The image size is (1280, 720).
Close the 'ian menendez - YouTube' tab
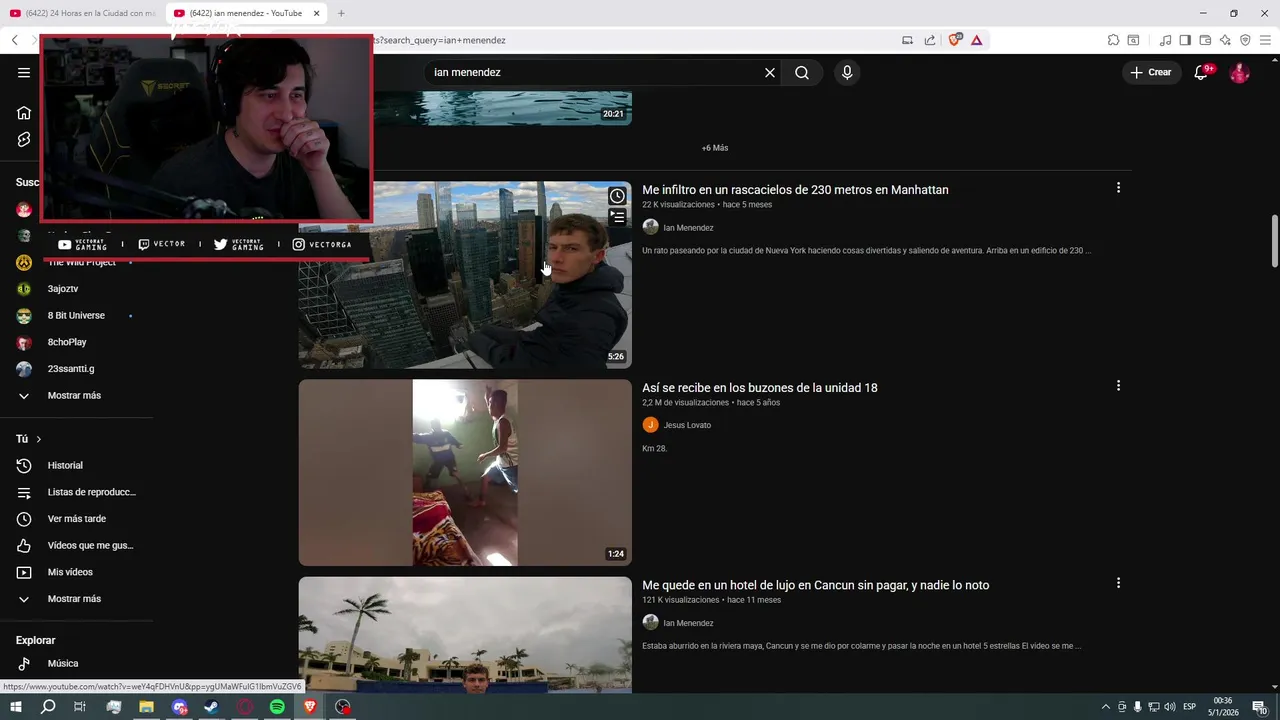317,13
